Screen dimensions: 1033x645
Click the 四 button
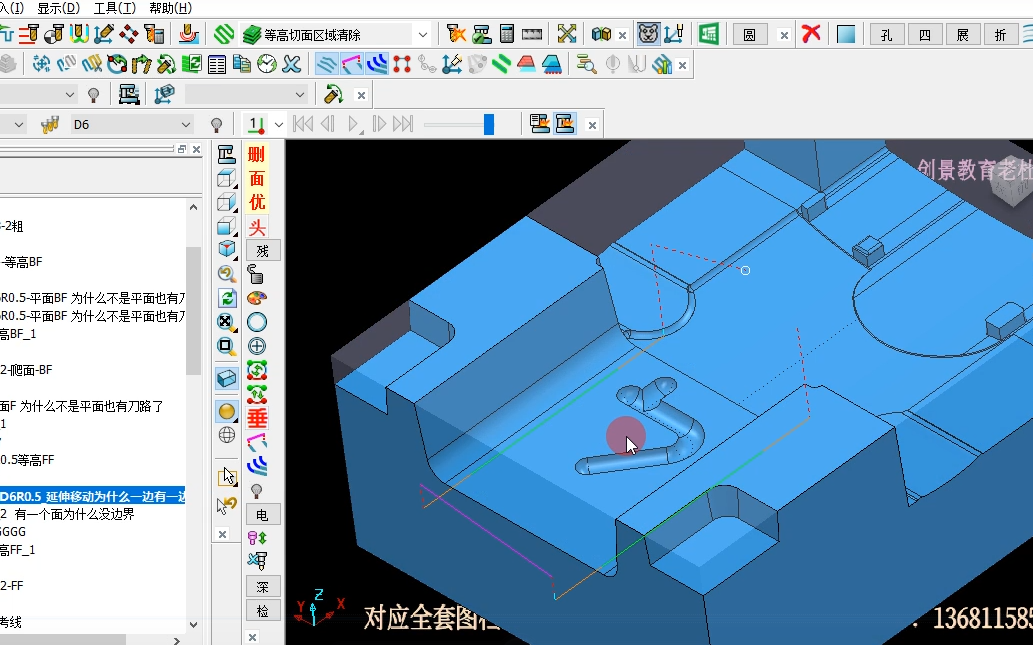(925, 34)
